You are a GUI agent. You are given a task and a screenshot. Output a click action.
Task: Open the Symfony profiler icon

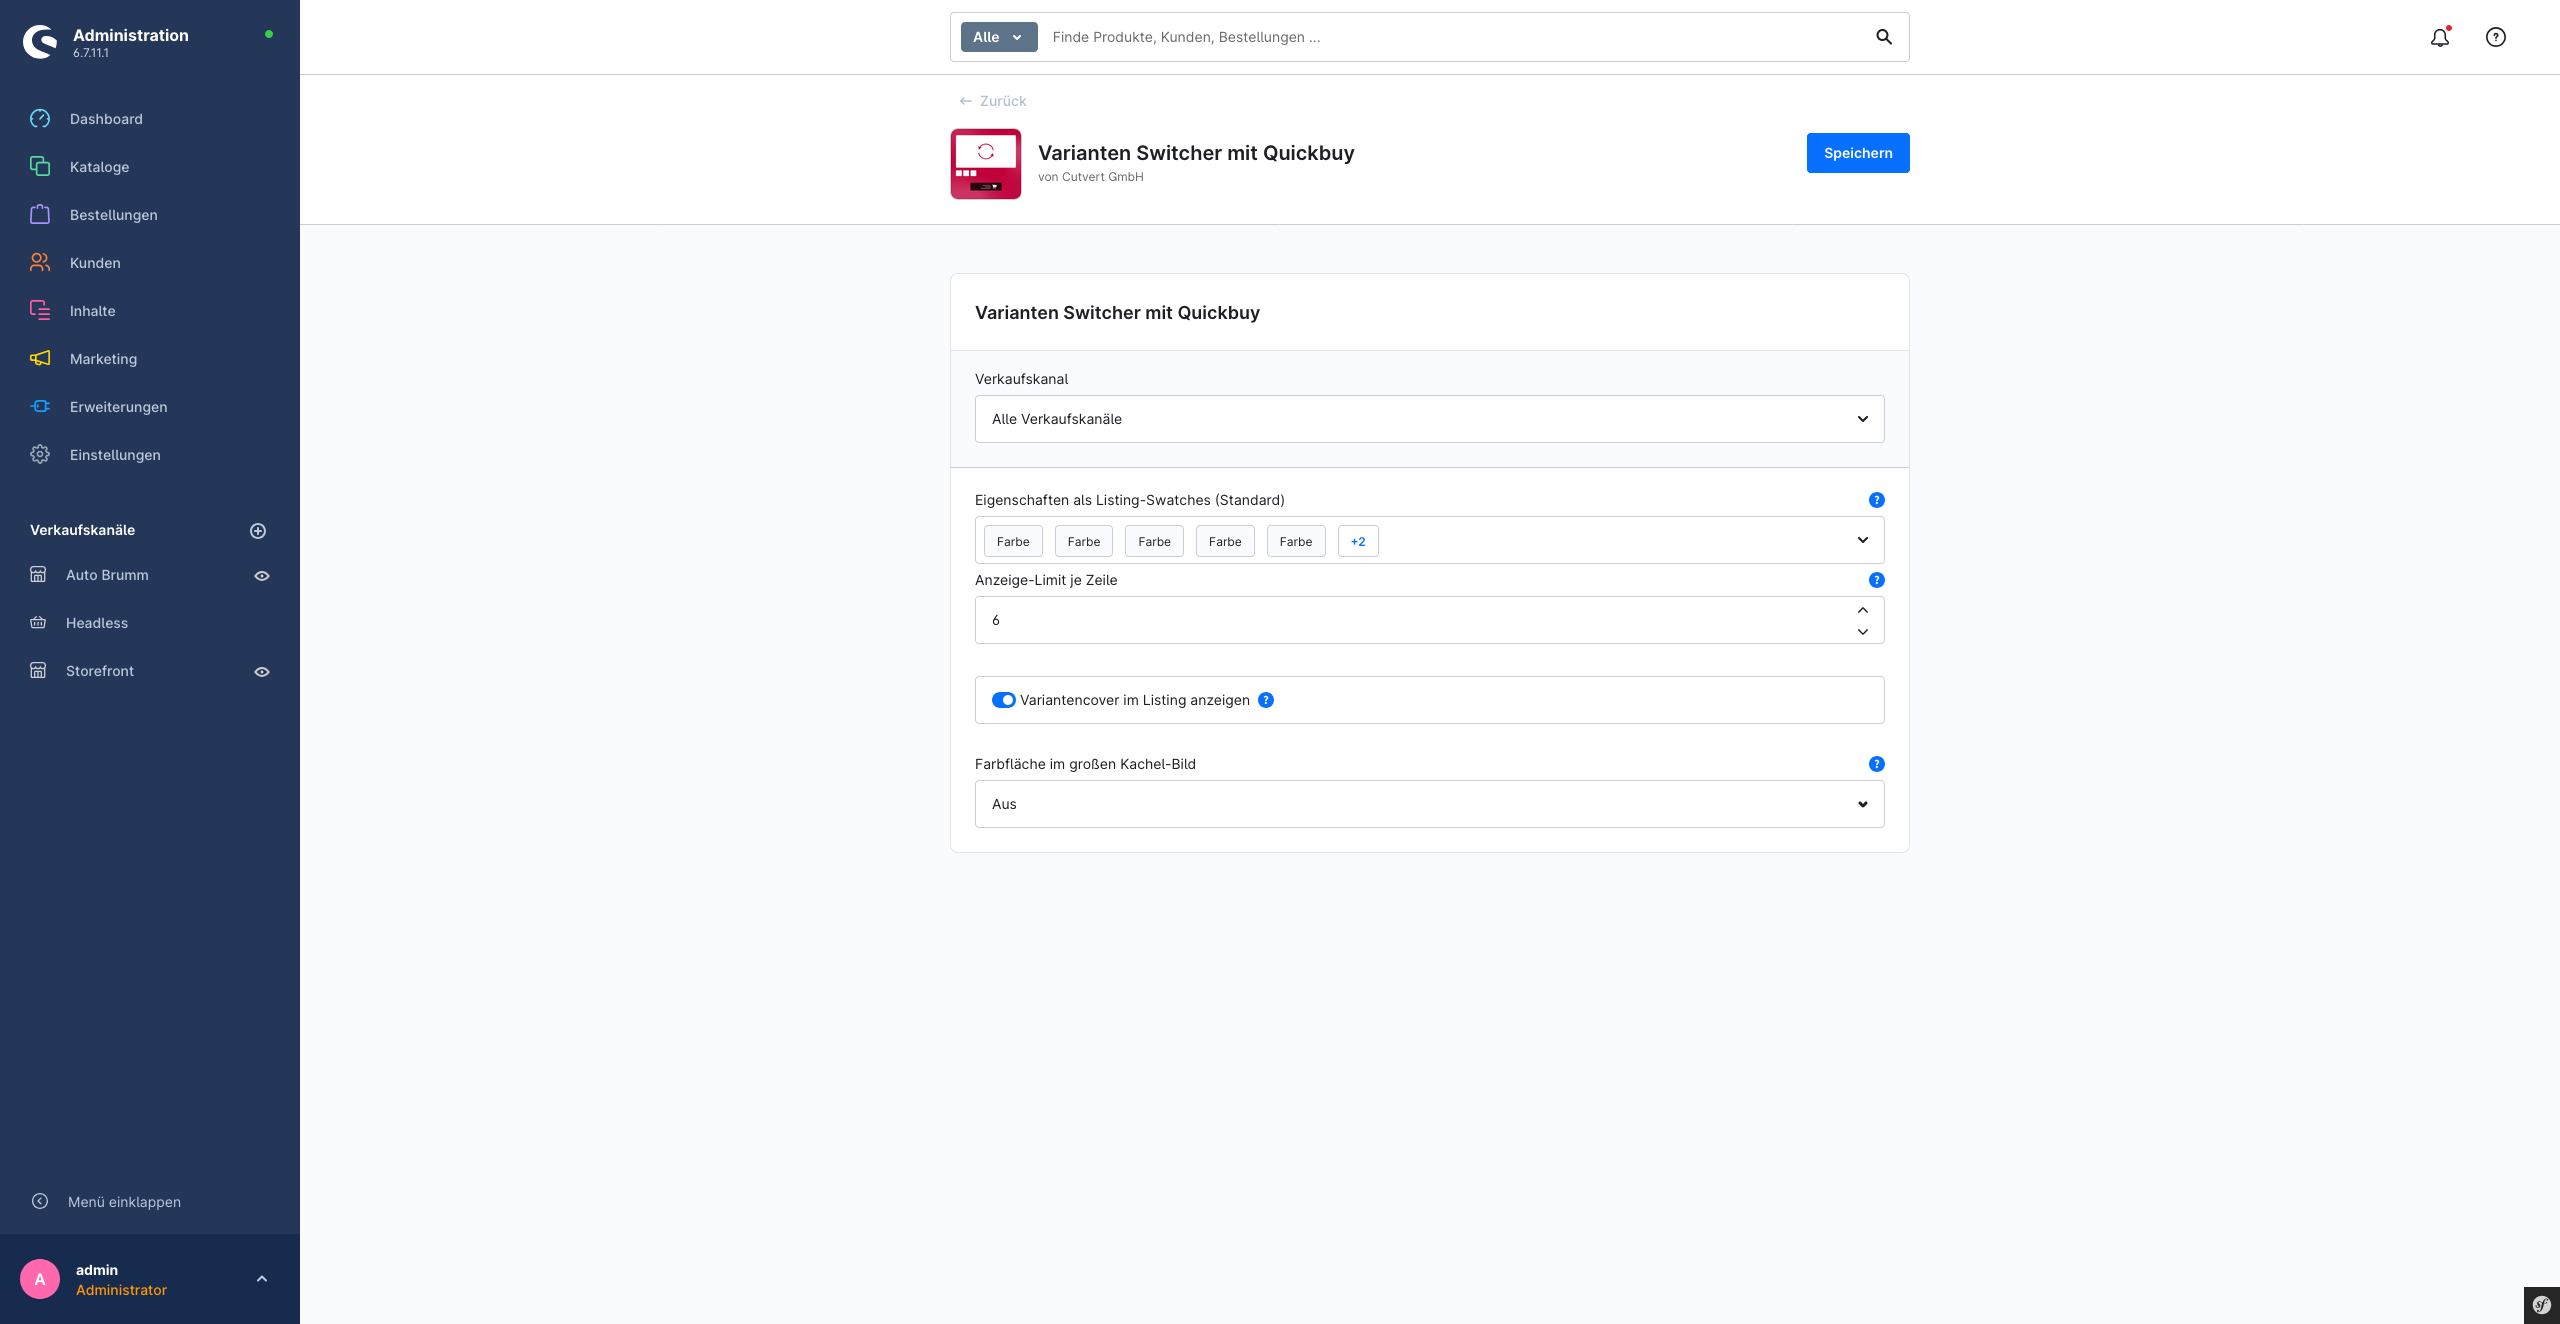(2542, 1305)
